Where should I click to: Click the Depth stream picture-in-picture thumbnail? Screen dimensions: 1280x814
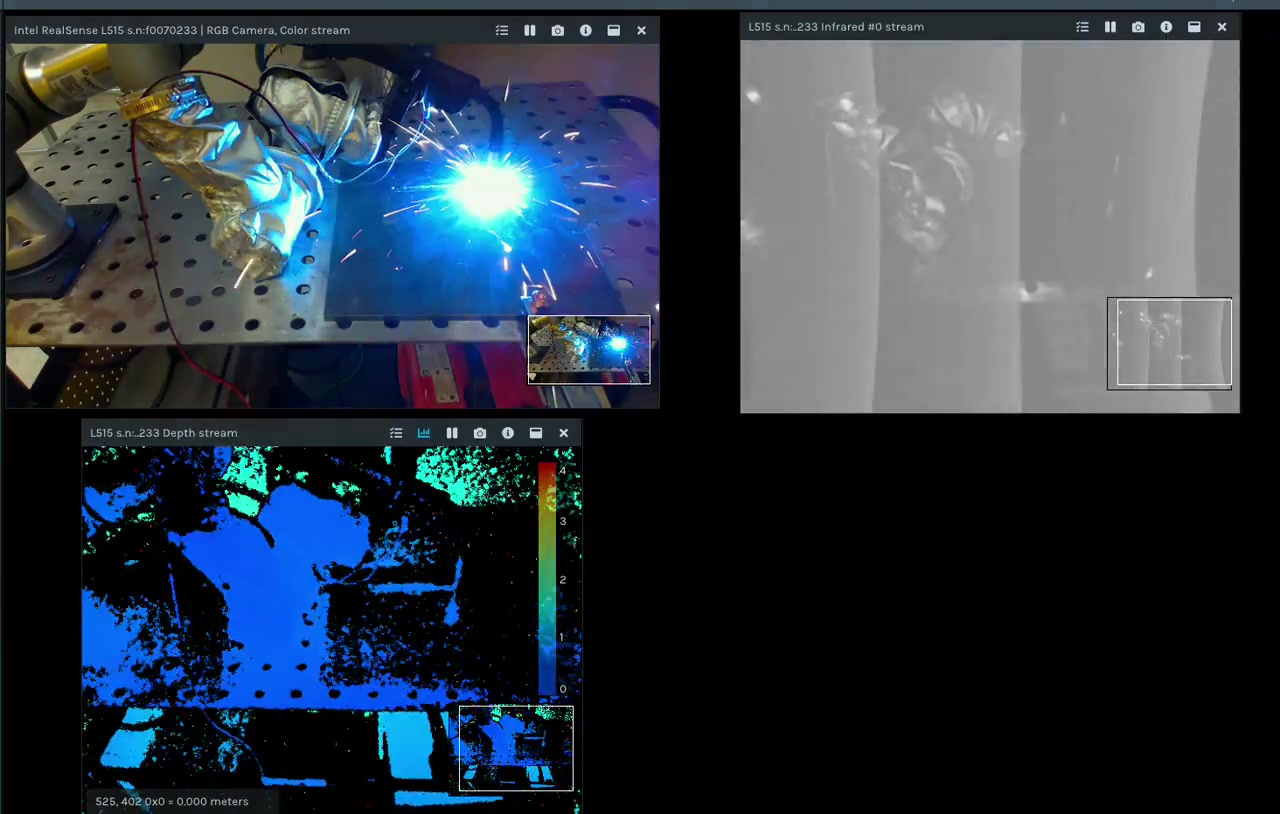(x=516, y=748)
